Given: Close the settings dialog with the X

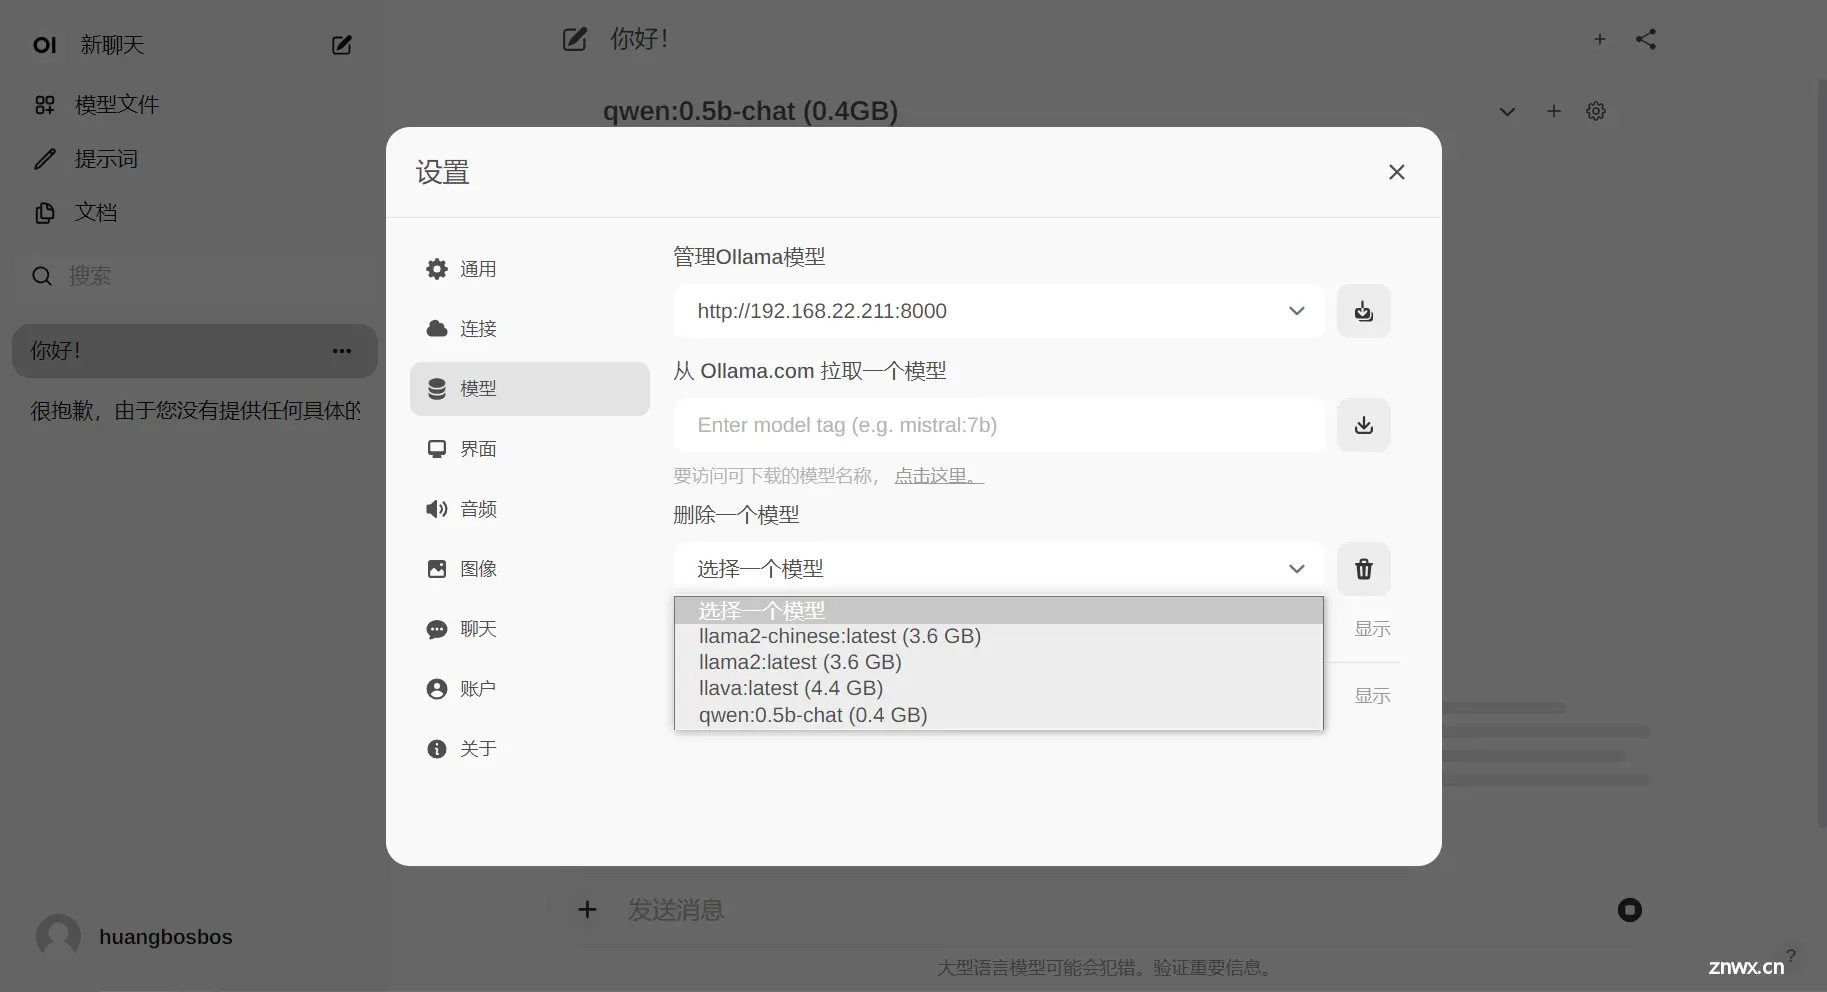Looking at the screenshot, I should [x=1397, y=172].
